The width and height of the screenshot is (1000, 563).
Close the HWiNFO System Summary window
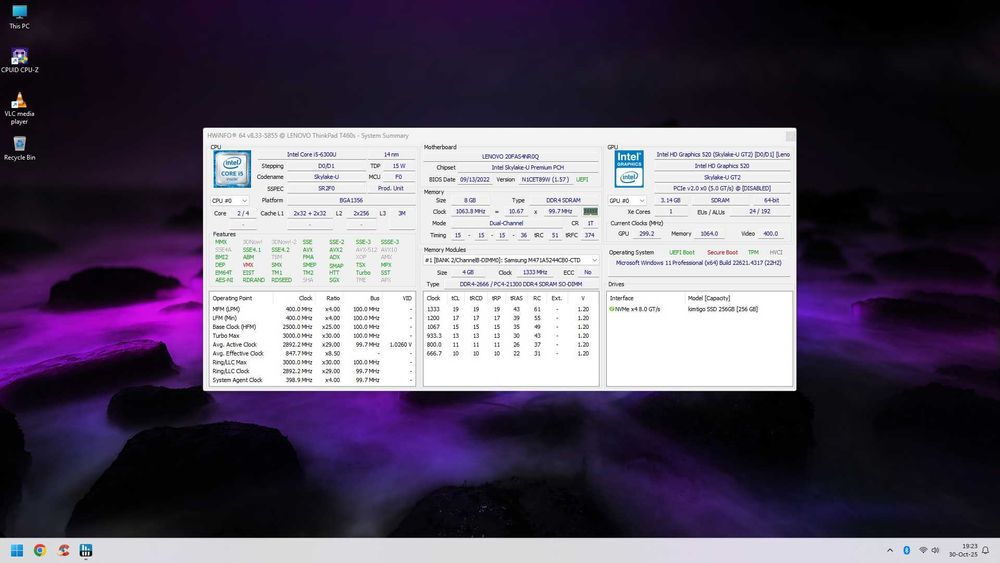click(790, 136)
